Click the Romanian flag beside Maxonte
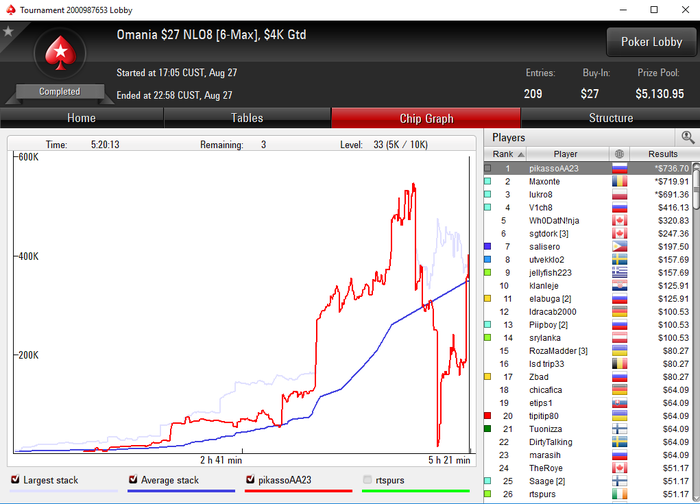This screenshot has height=504, width=700. point(620,181)
